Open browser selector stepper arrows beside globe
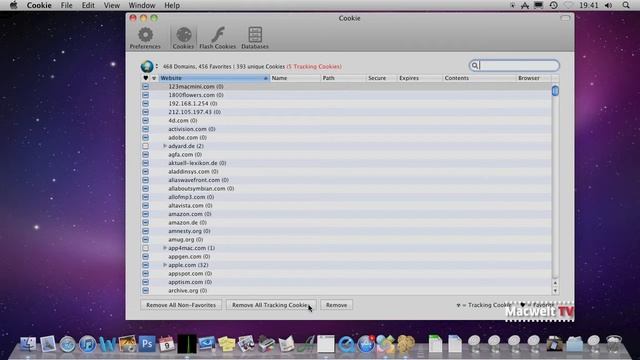This screenshot has height=360, width=640. tap(156, 66)
